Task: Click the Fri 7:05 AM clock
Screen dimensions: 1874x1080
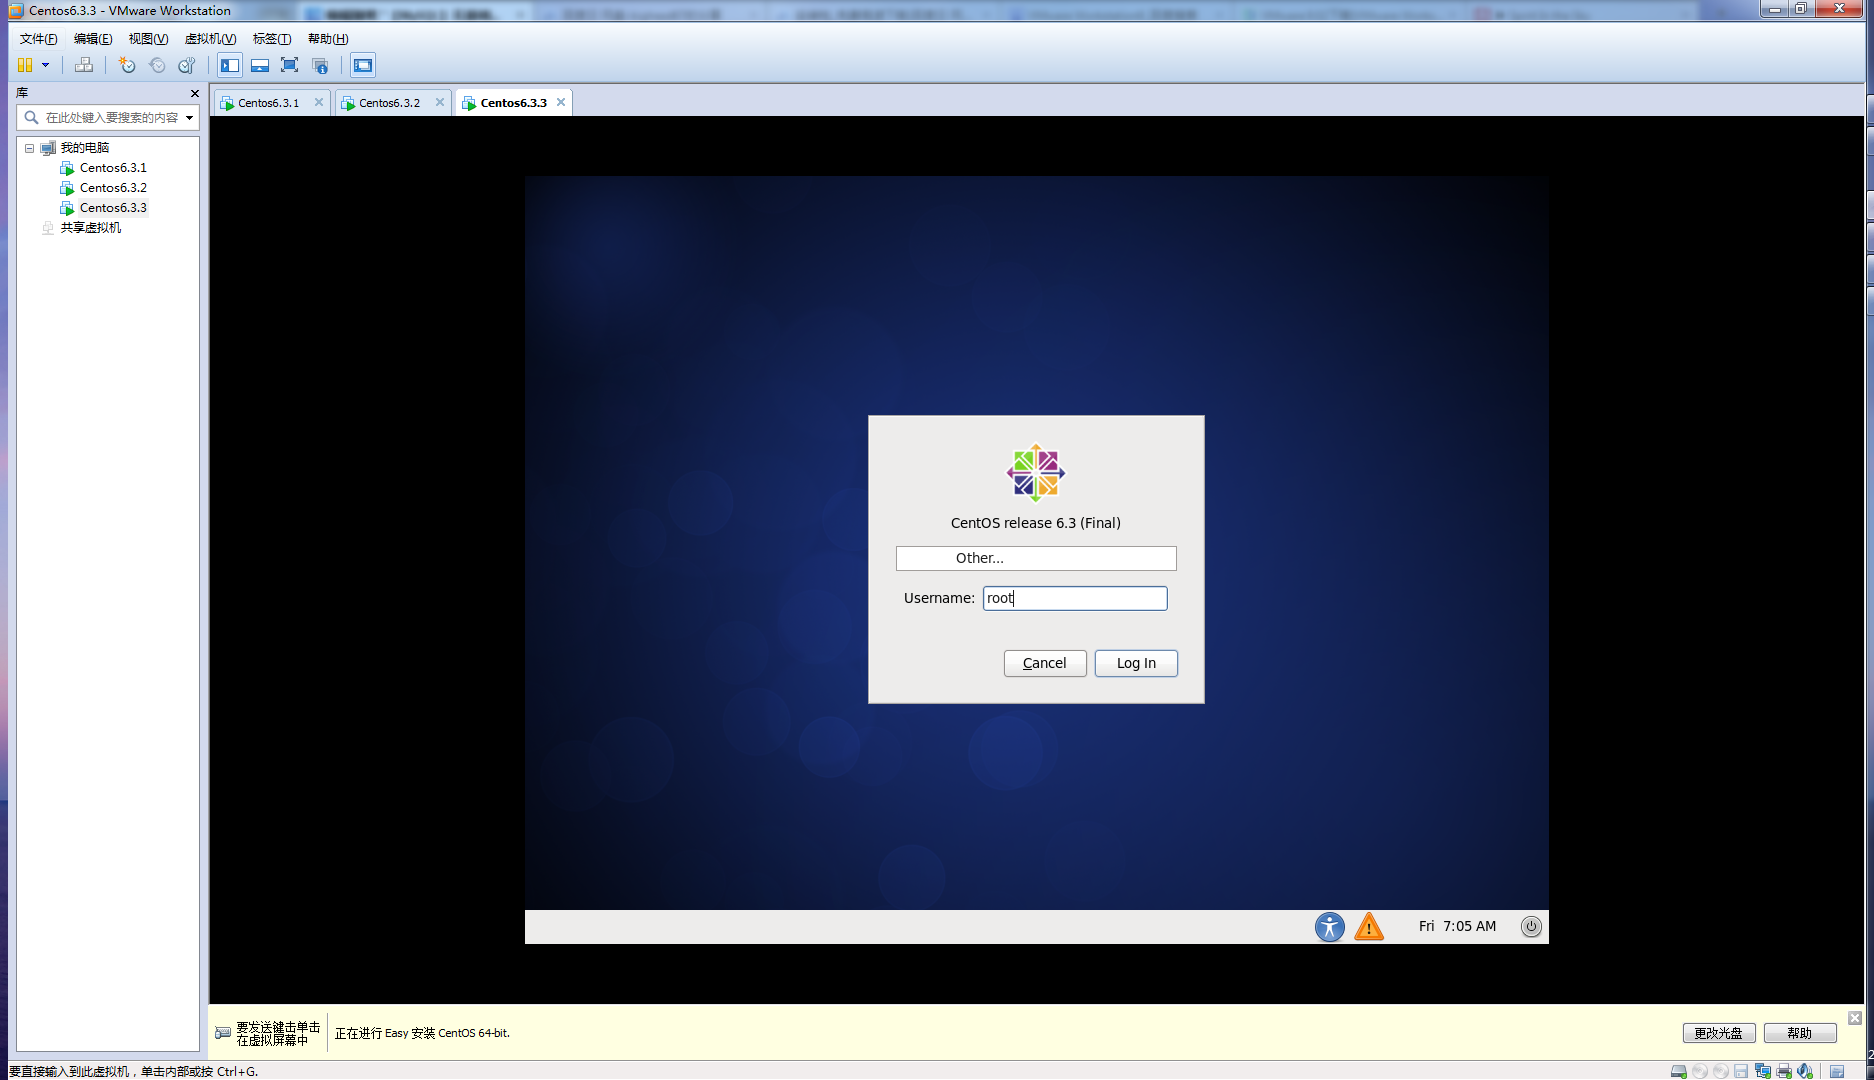Action: pyautogui.click(x=1457, y=926)
